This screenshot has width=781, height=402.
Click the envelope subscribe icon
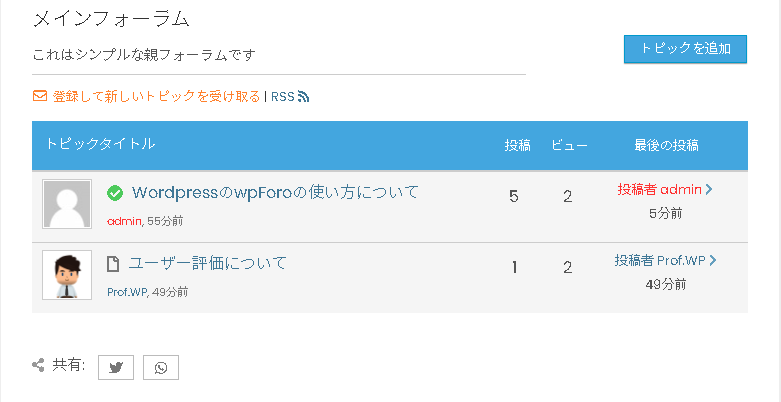click(40, 96)
